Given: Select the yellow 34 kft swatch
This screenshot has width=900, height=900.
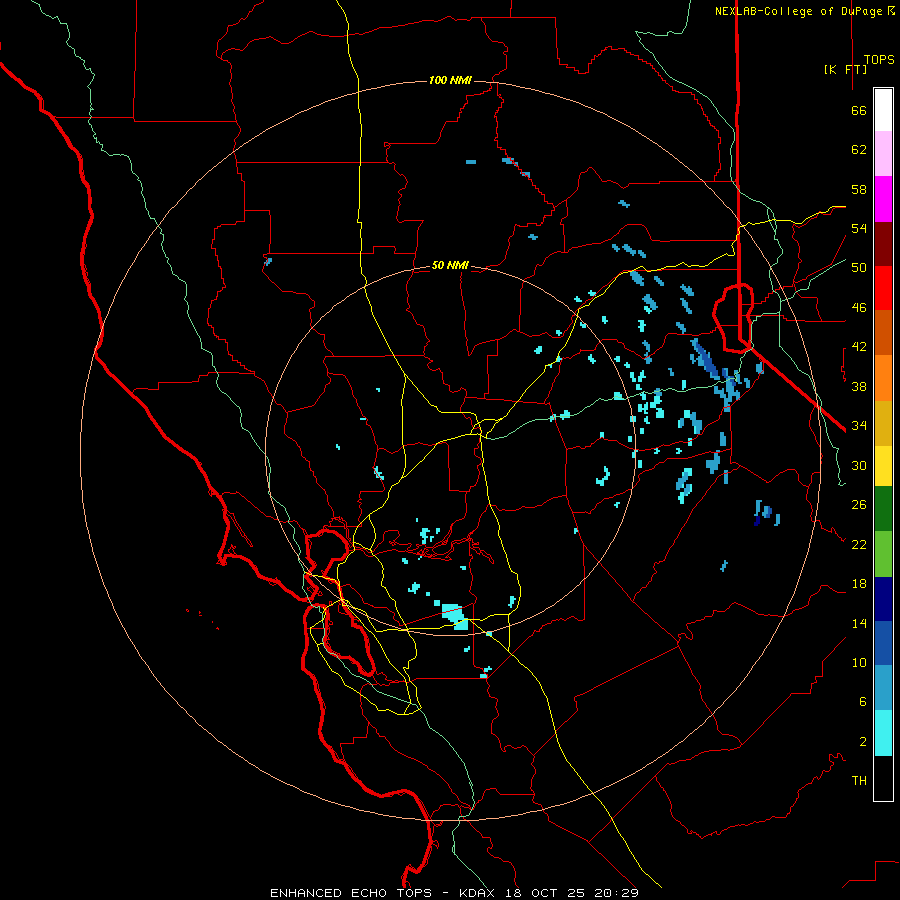Looking at the screenshot, I should (x=883, y=466).
